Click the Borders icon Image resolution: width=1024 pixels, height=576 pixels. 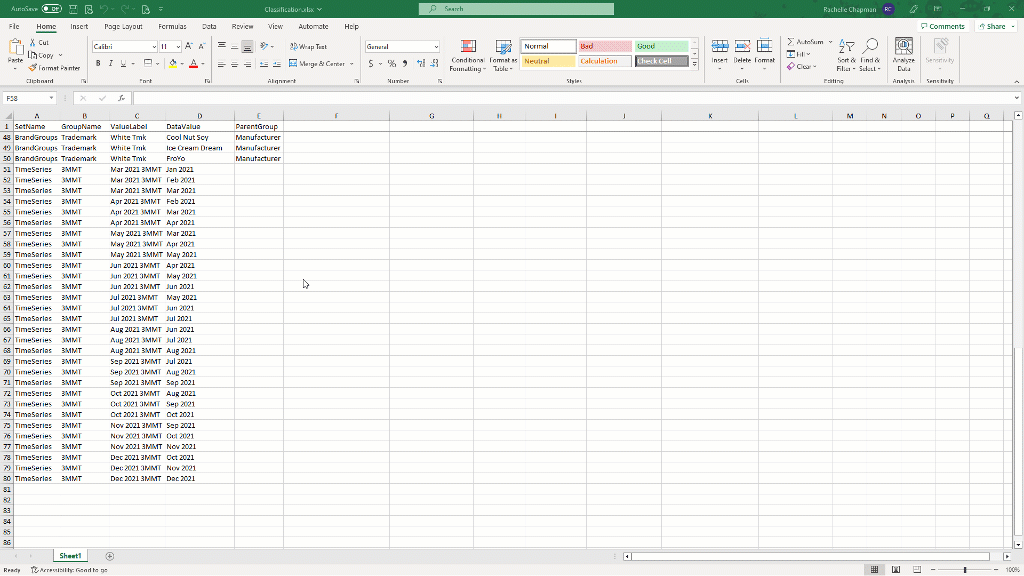[148, 63]
